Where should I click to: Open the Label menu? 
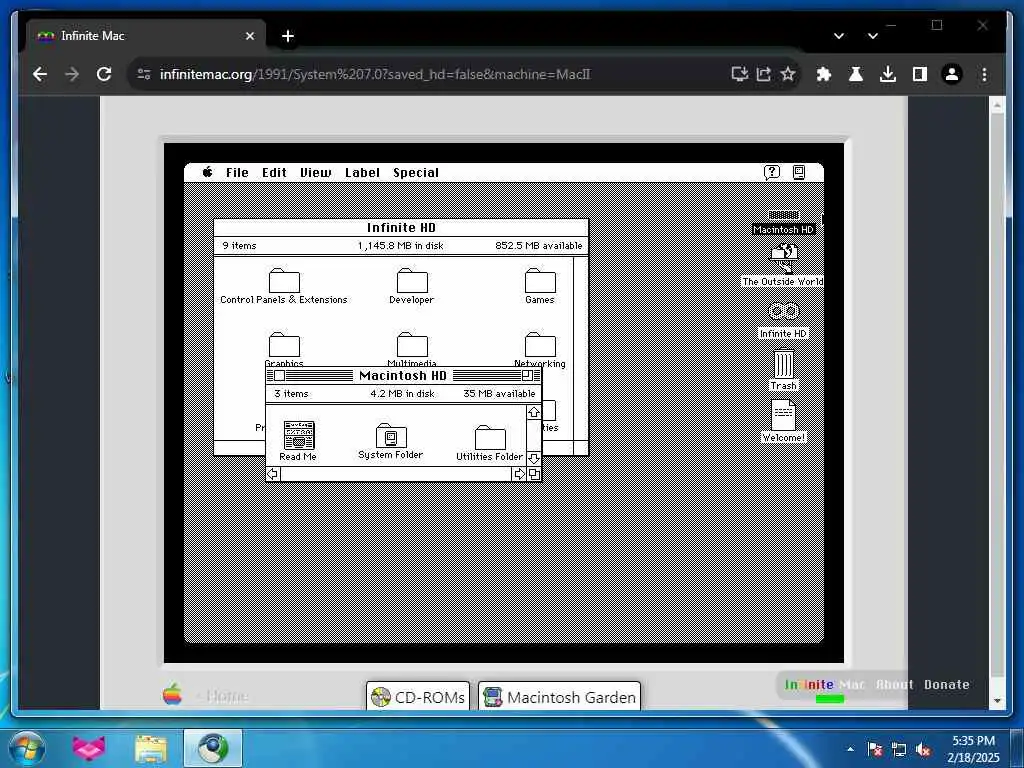pos(362,173)
